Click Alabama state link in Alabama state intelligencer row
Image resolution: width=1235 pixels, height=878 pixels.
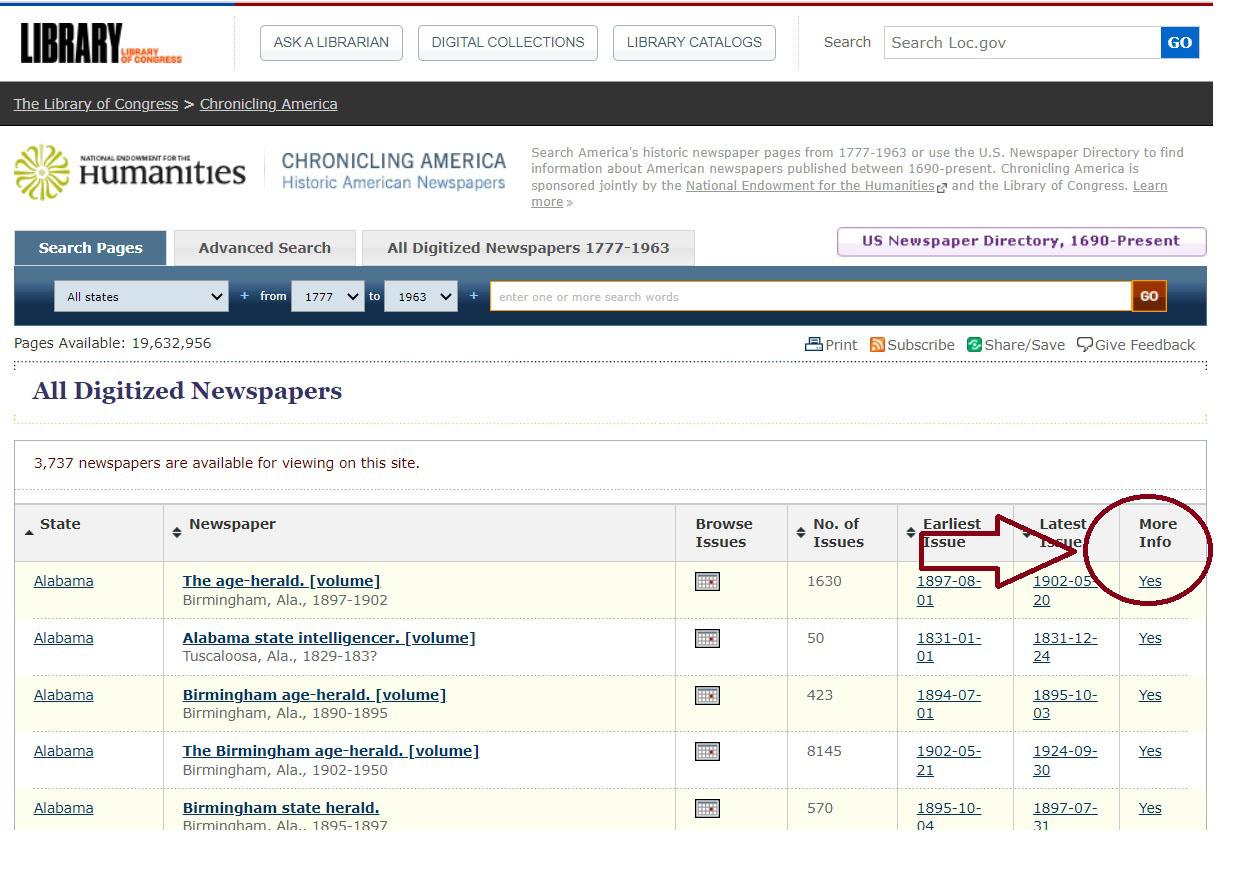coord(63,638)
